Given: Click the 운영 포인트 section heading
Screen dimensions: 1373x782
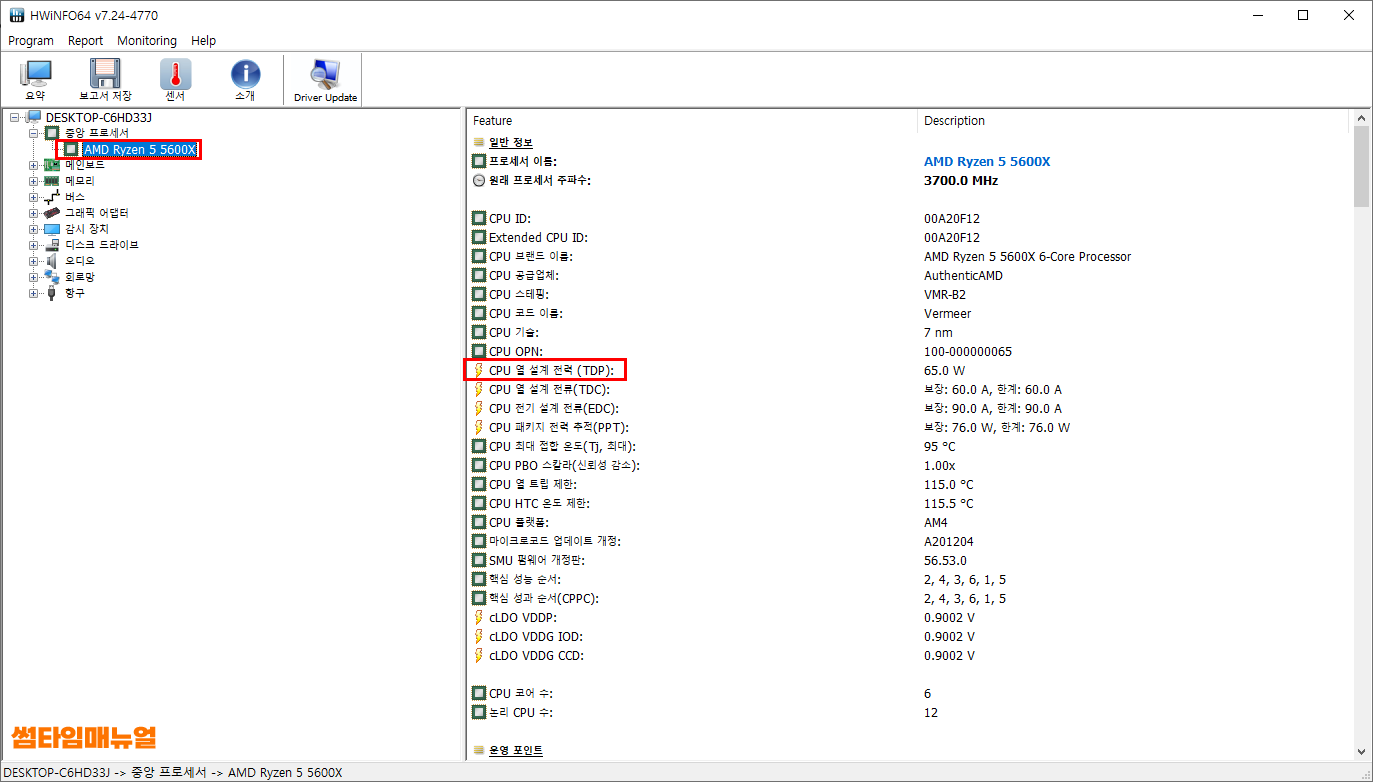Looking at the screenshot, I should coord(516,750).
